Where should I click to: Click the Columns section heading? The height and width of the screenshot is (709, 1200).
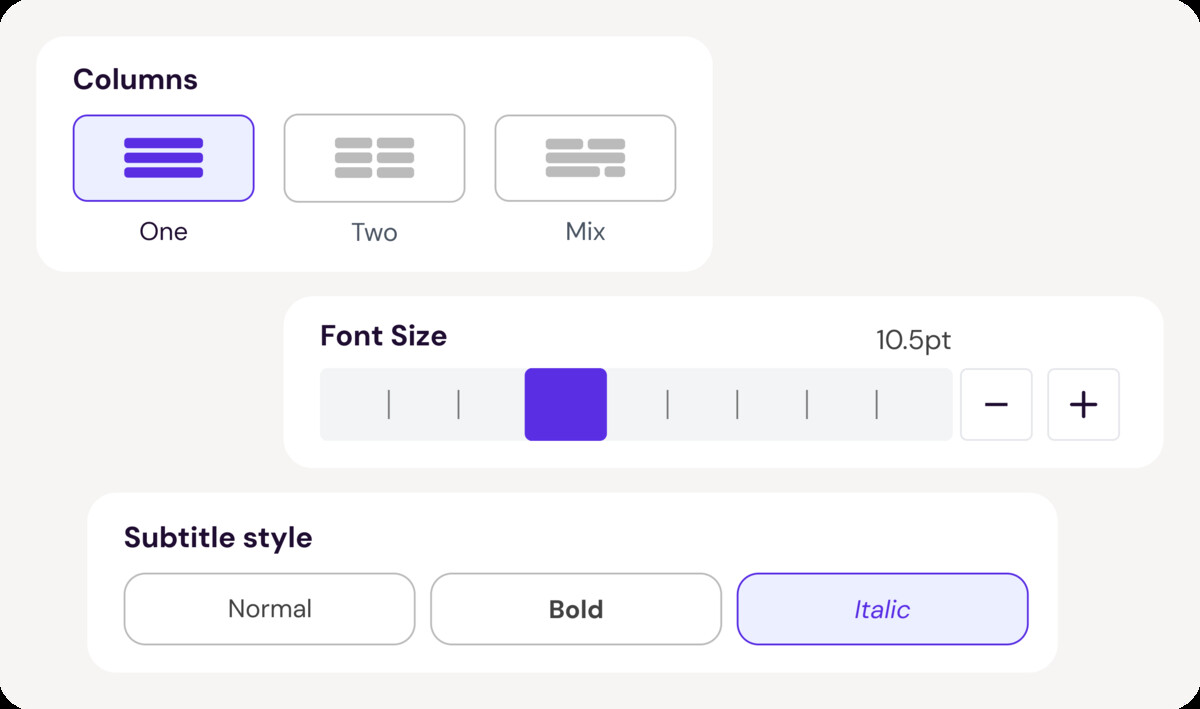coord(135,80)
